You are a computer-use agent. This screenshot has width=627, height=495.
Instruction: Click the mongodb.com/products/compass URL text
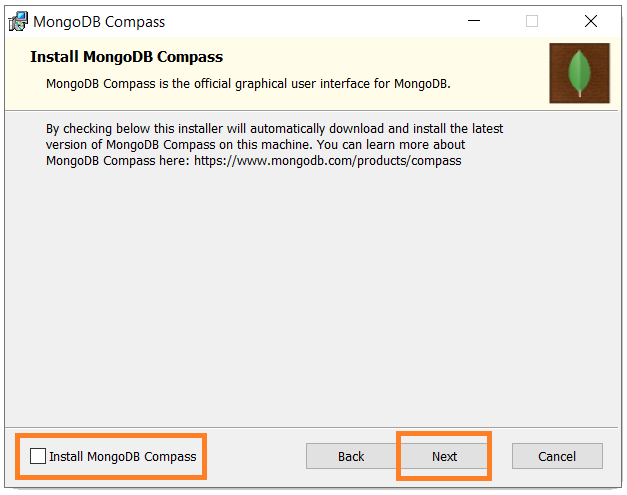point(327,161)
